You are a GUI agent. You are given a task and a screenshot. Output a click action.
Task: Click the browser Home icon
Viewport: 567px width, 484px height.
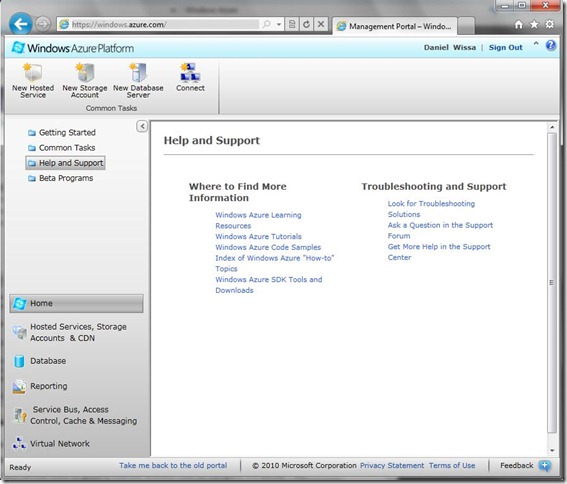(518, 24)
